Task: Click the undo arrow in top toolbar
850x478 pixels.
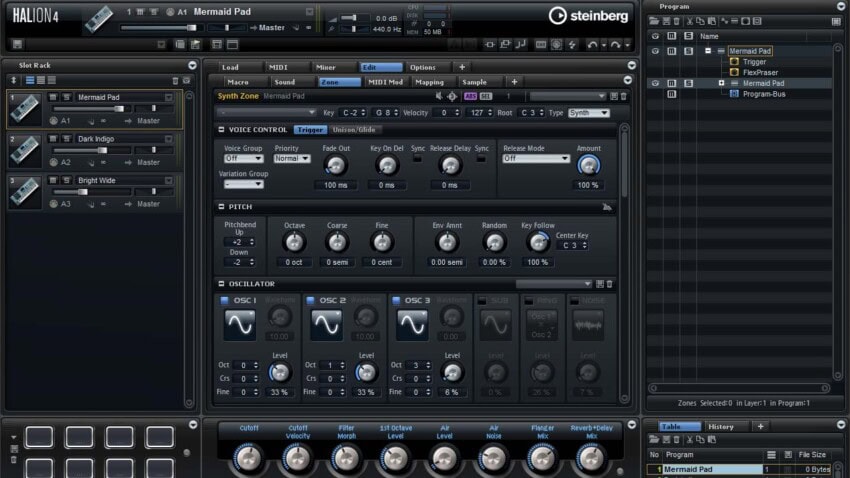Action: click(594, 45)
